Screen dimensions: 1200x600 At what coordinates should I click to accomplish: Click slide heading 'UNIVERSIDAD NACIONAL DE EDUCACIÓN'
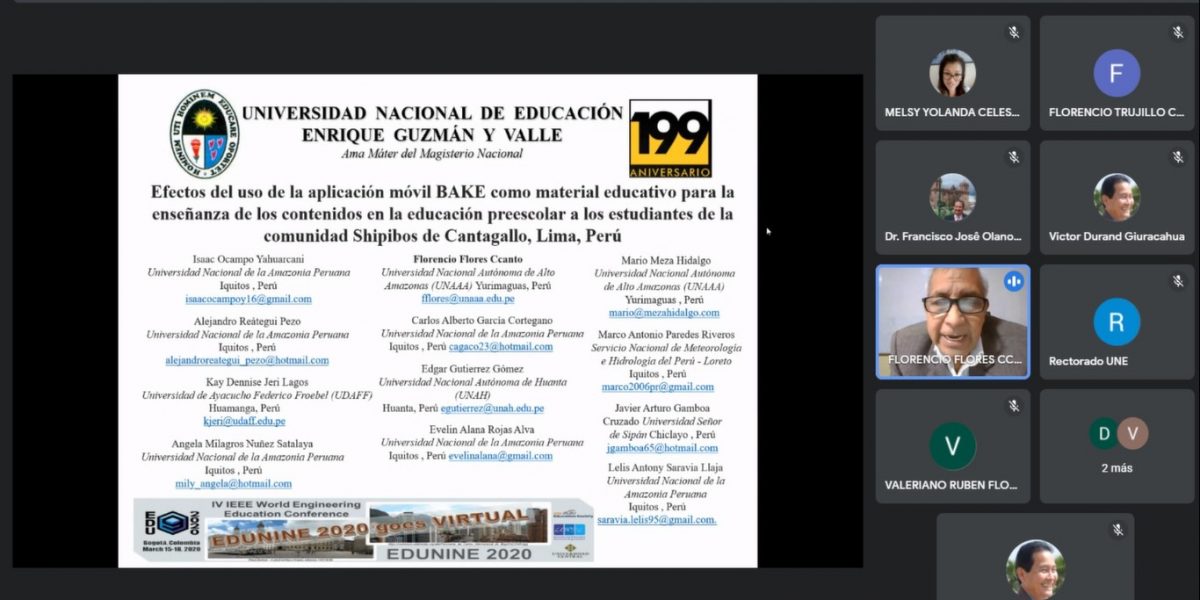[x=432, y=113]
